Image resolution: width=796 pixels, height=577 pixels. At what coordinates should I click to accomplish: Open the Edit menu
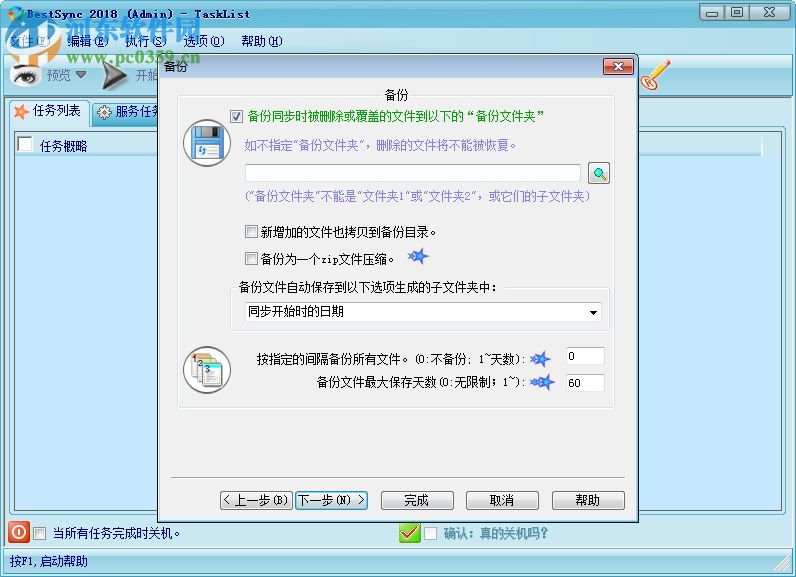tap(88, 41)
